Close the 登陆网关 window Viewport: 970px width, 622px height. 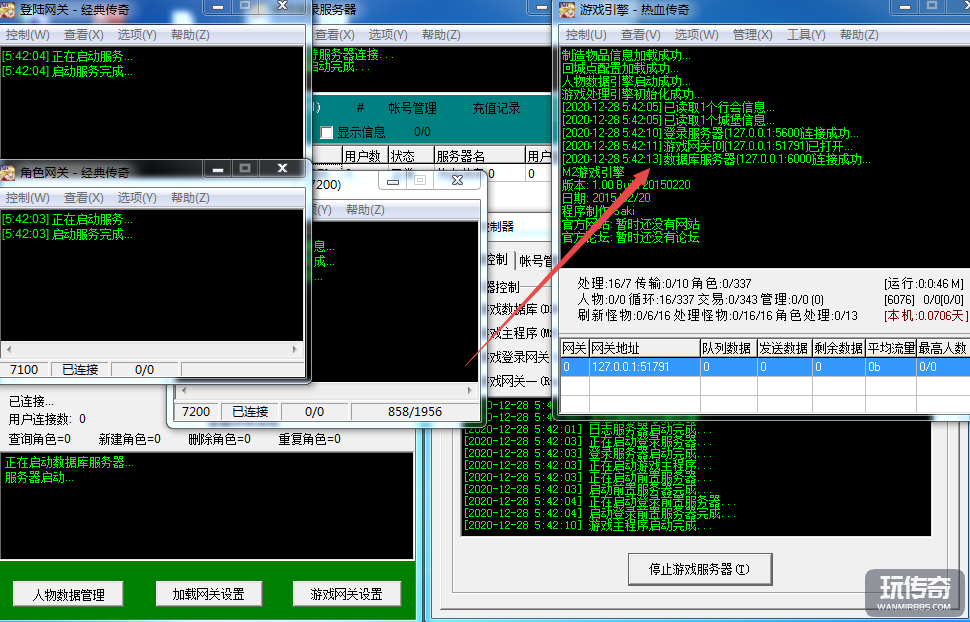[283, 6]
